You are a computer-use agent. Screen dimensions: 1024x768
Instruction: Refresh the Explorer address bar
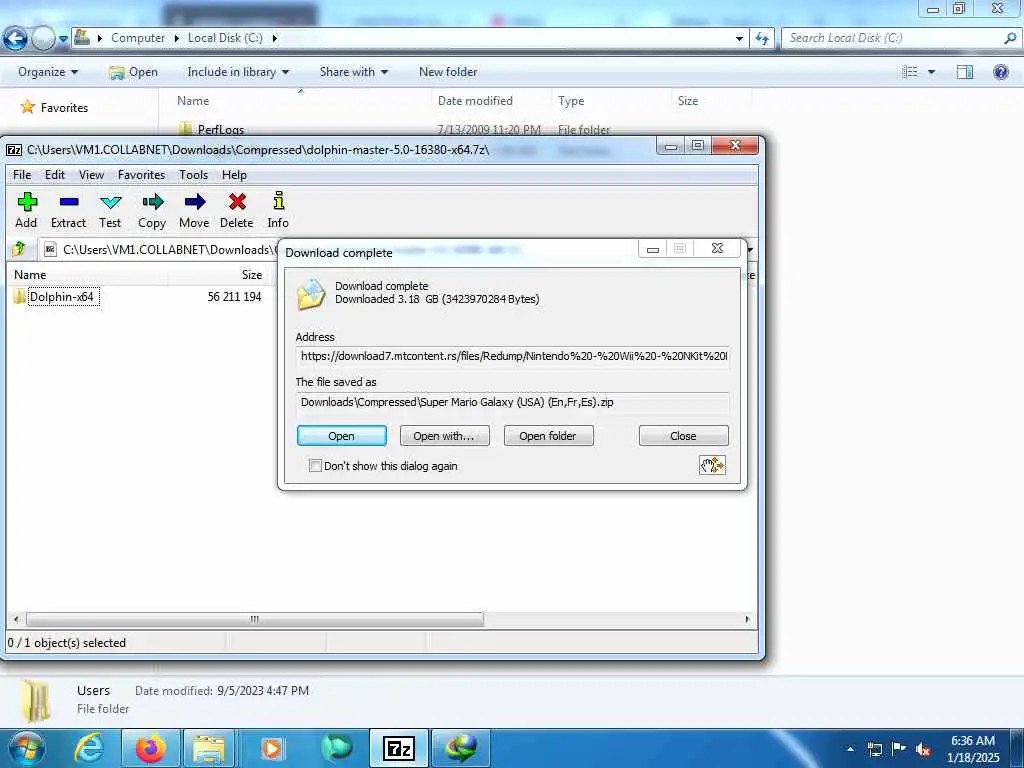[761, 39]
